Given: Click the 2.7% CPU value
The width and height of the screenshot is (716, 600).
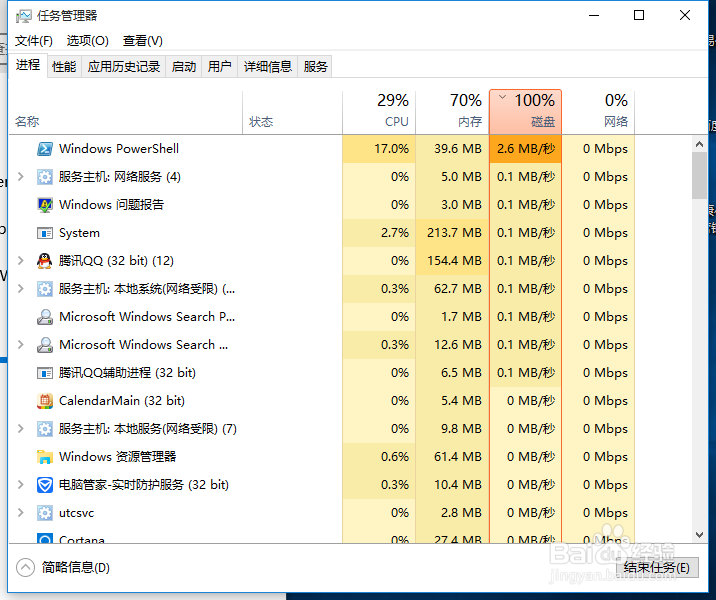Looking at the screenshot, I should coord(395,233).
